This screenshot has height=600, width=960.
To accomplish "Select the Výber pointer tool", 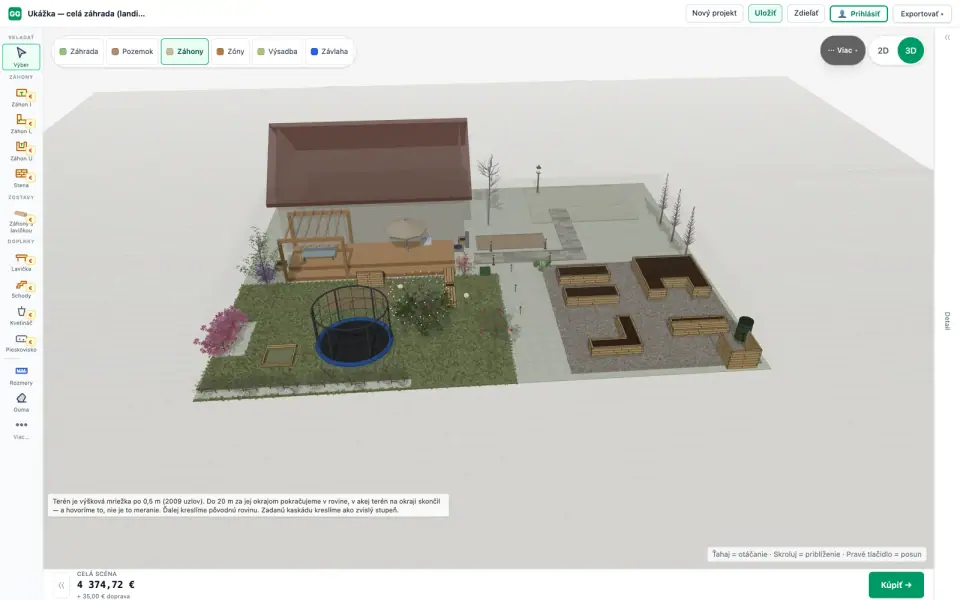I will point(21,56).
